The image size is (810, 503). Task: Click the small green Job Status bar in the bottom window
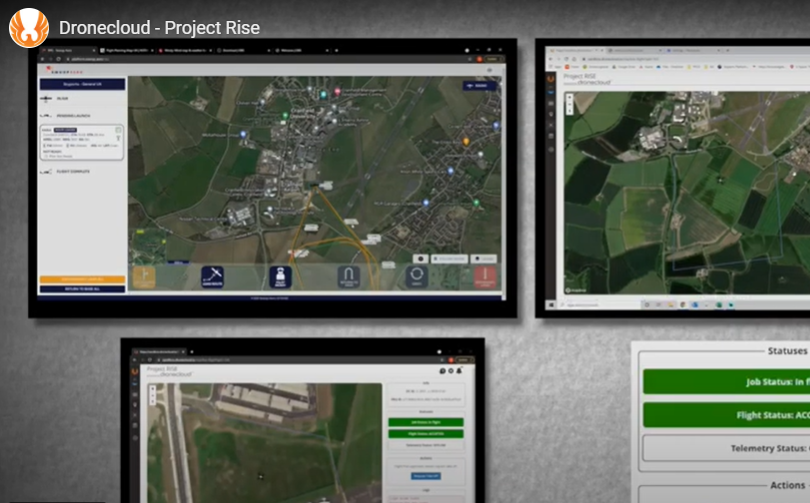click(x=426, y=422)
